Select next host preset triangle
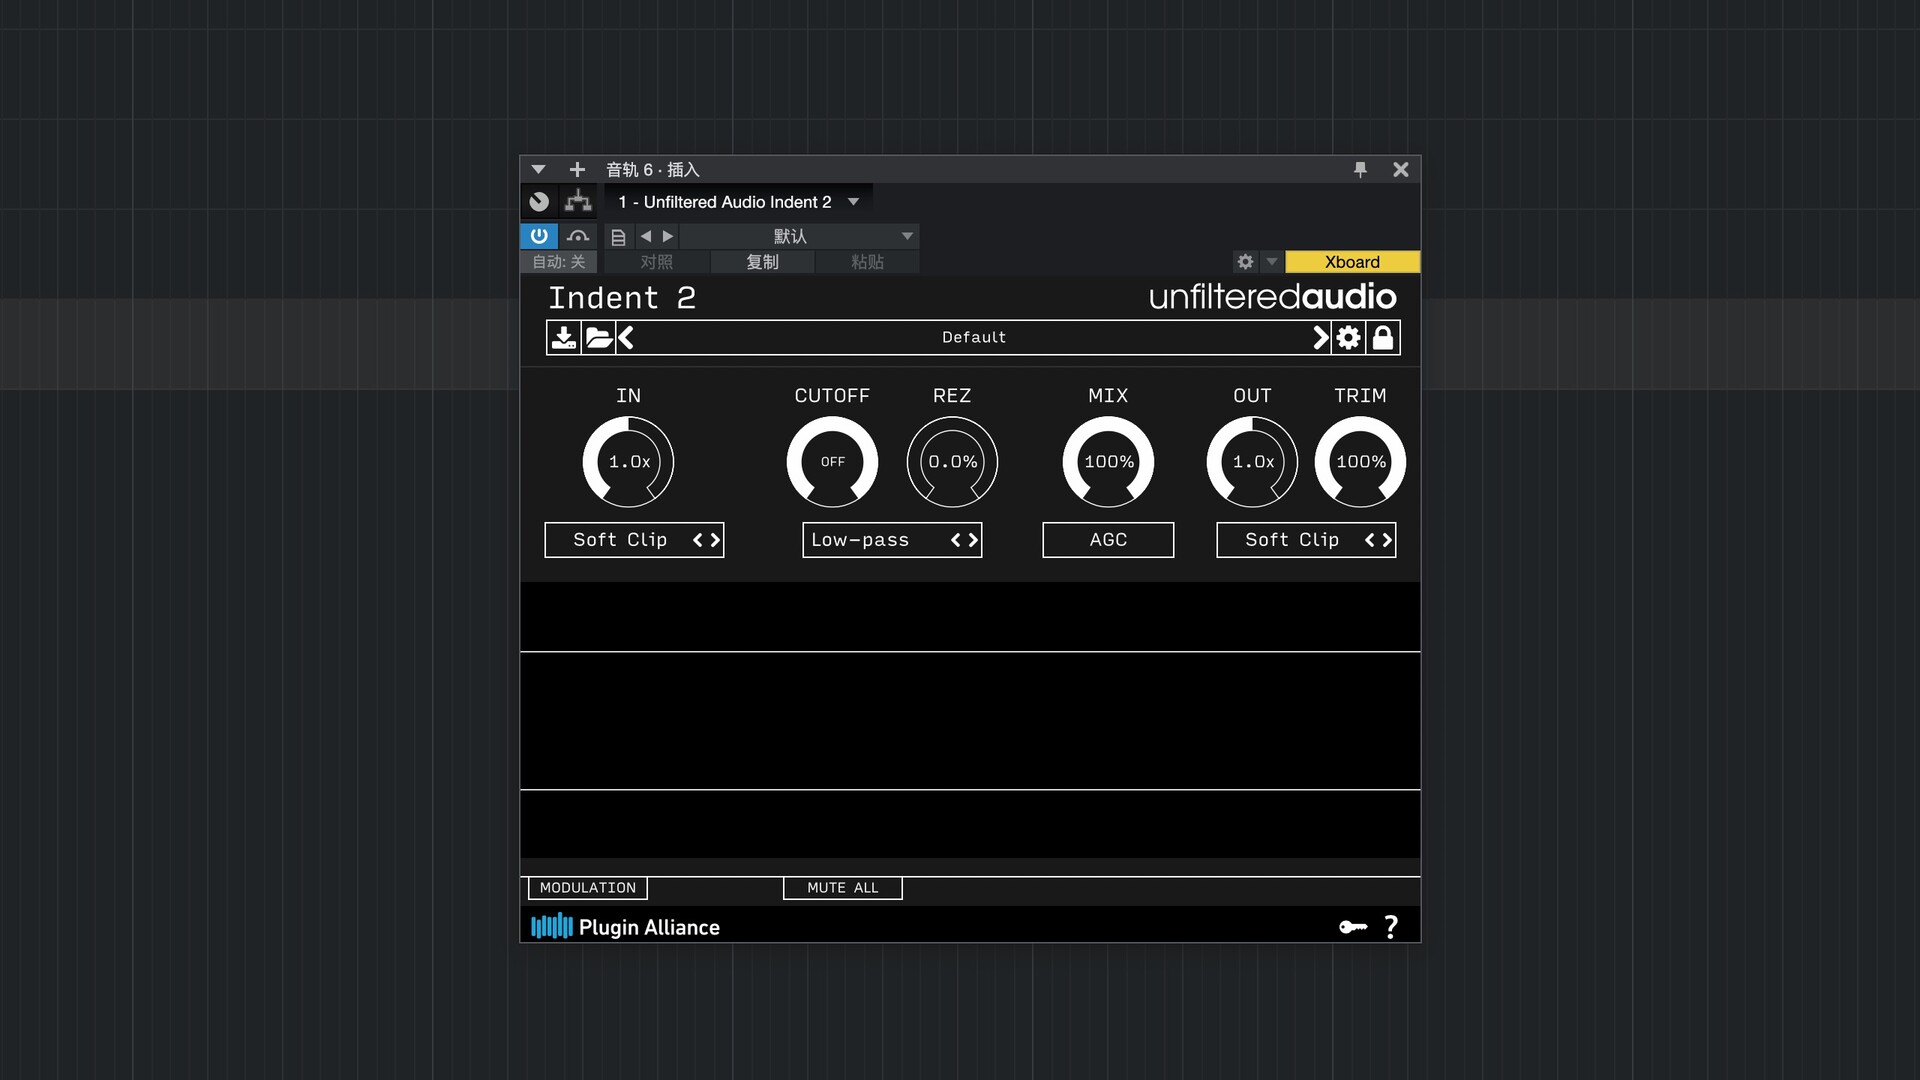1920x1080 pixels. 668,237
